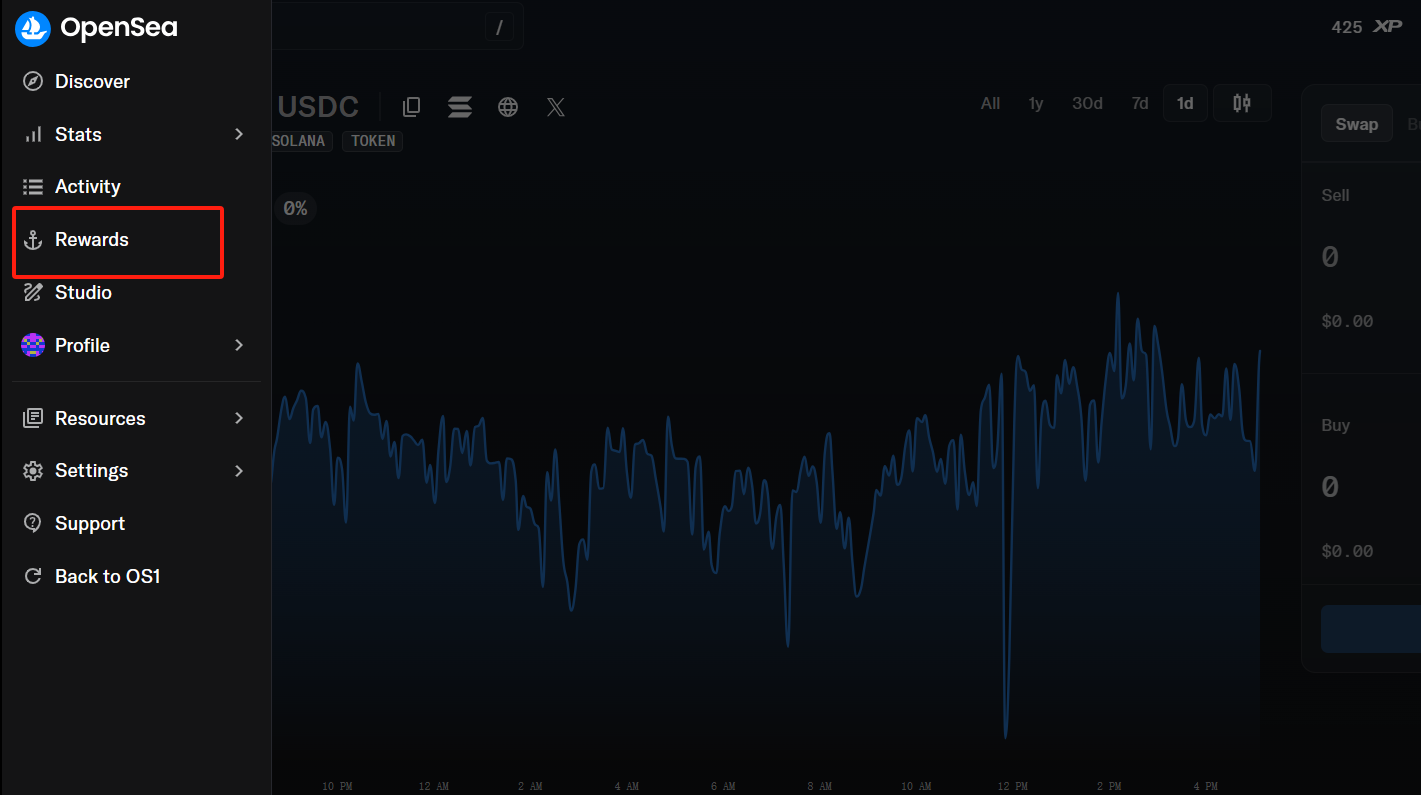Click the Sell label
This screenshot has height=795, width=1421.
pyautogui.click(x=1336, y=195)
